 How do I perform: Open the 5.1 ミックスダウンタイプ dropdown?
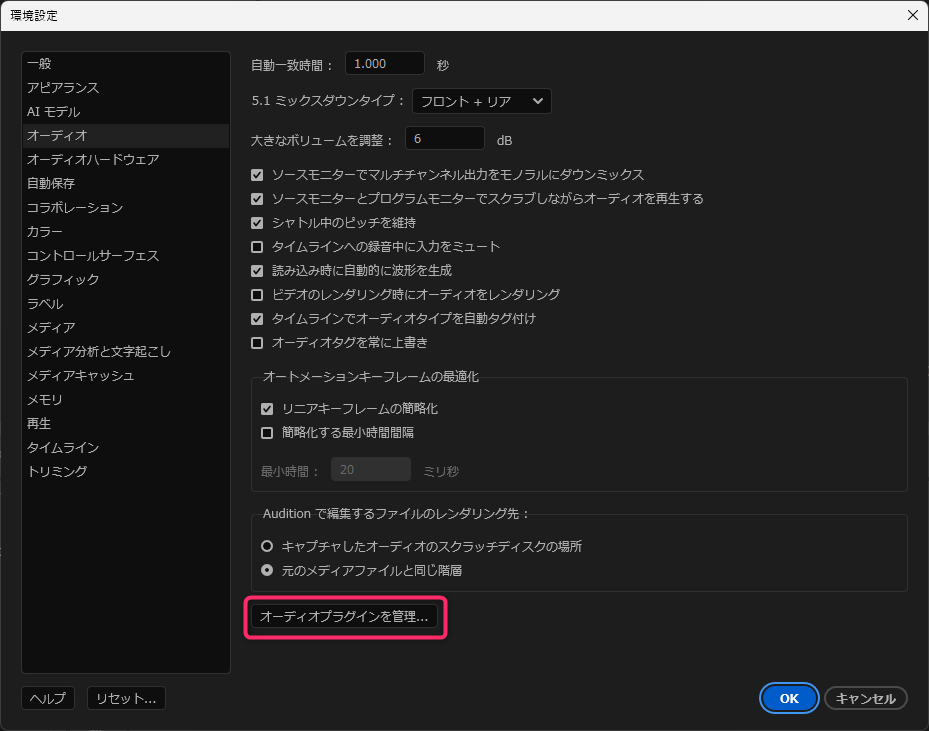[x=481, y=101]
